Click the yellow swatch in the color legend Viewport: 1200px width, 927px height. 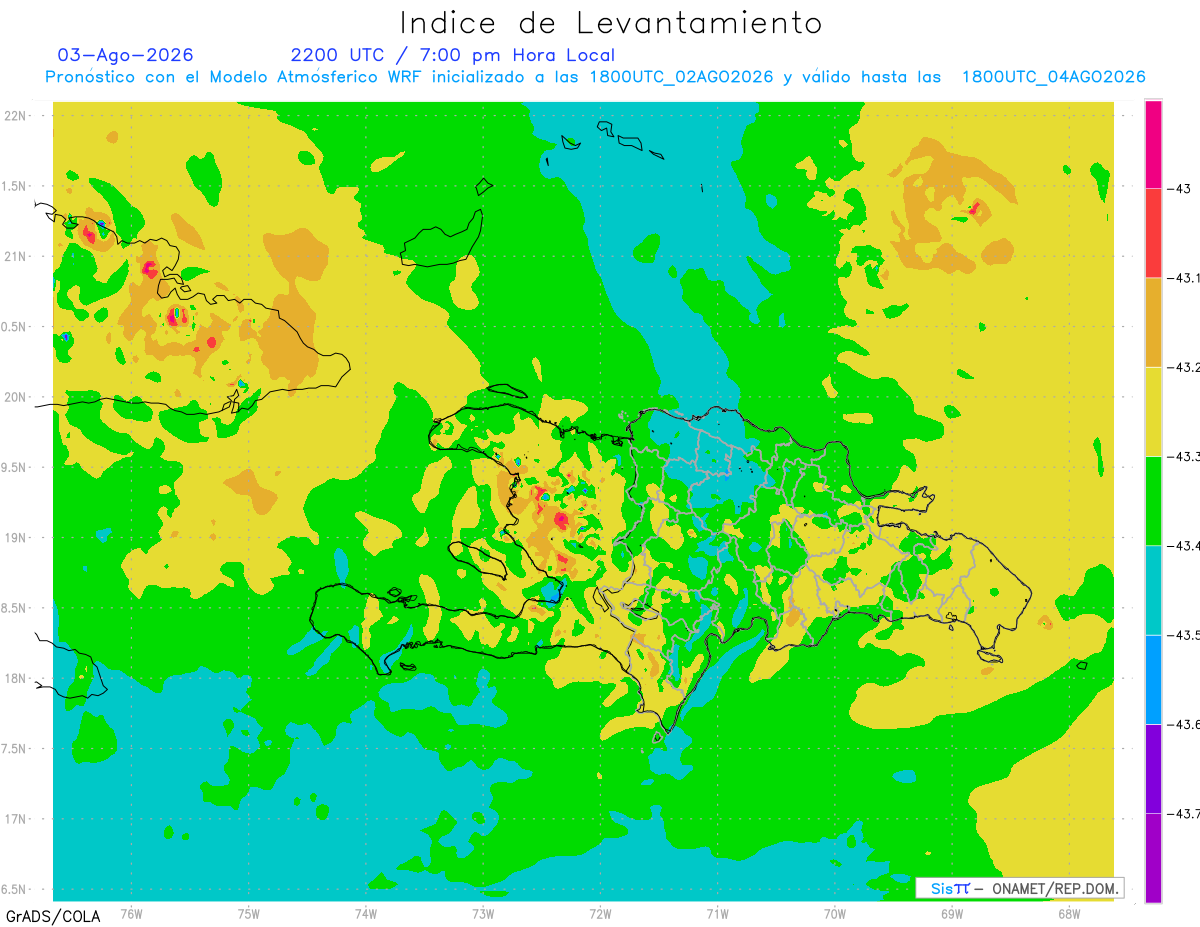pos(1153,411)
